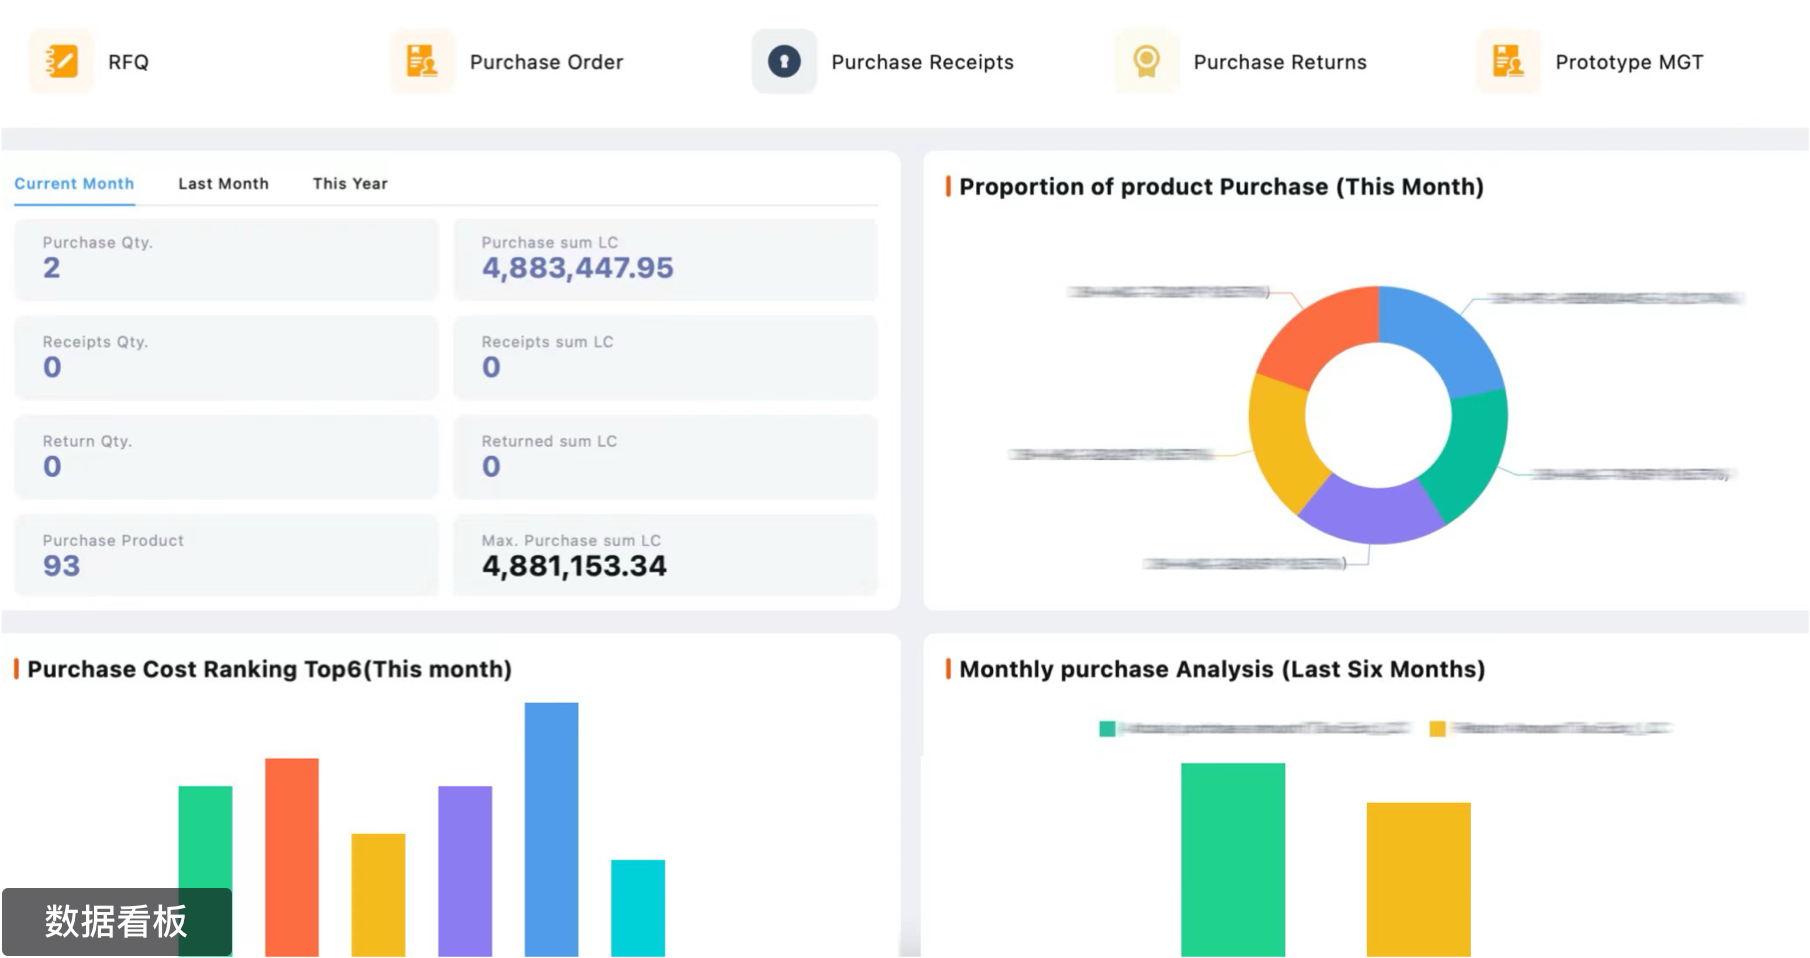Click the Purchase Receipts keyhole icon
This screenshot has width=1810, height=958.
click(784, 62)
